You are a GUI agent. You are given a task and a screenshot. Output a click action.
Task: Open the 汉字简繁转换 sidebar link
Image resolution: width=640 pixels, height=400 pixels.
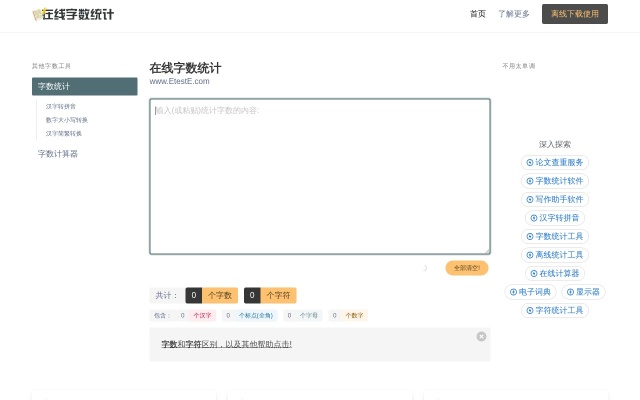[x=64, y=133]
